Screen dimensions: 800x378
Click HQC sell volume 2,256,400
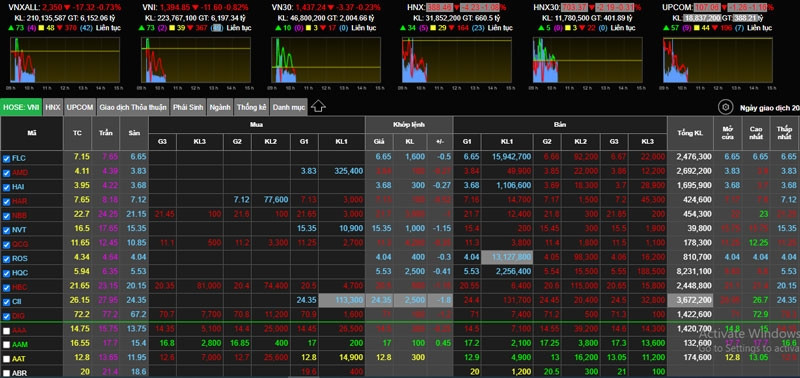click(x=513, y=271)
